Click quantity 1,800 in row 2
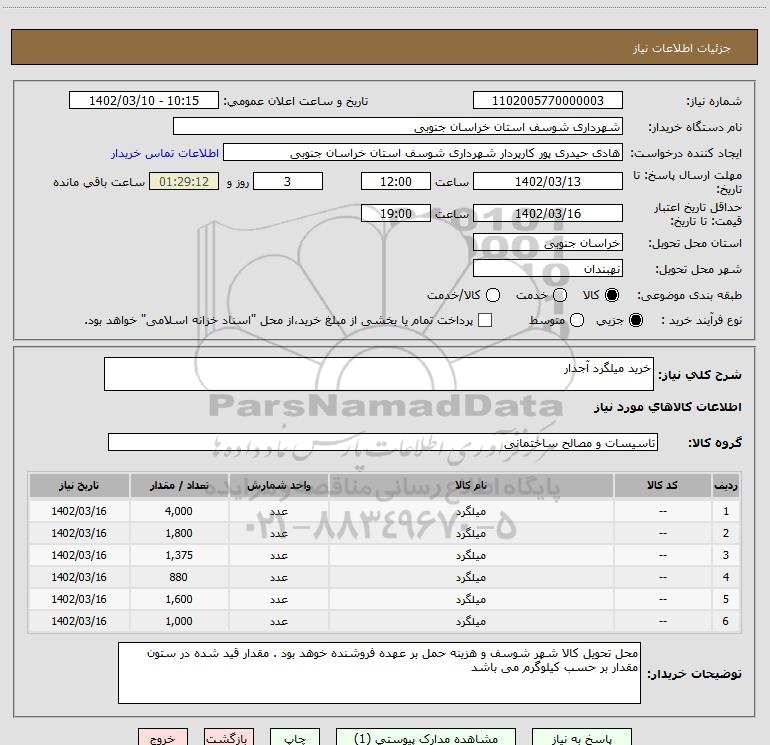 179,533
